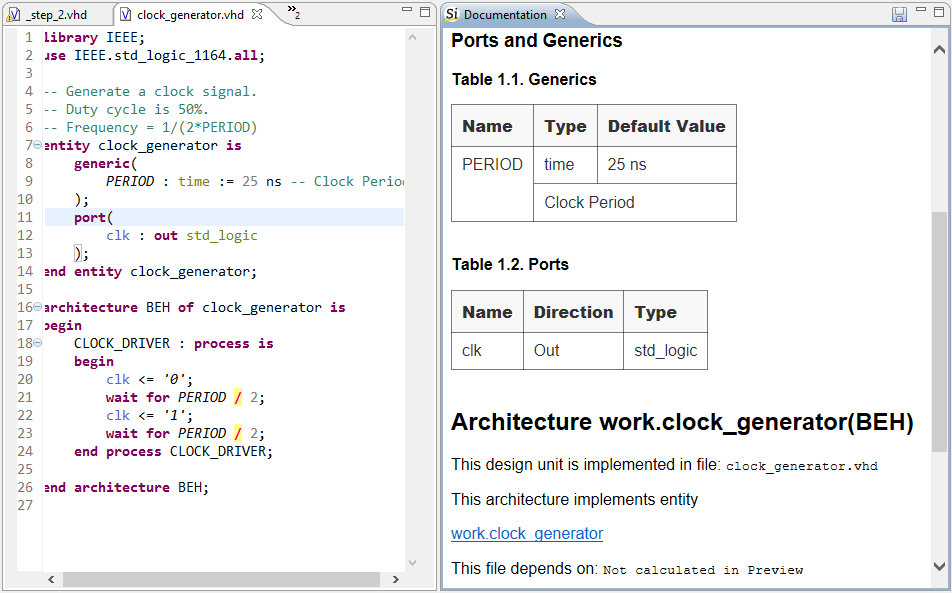Click the editor scroll-right arrow
The height and width of the screenshot is (593, 952).
point(395,580)
